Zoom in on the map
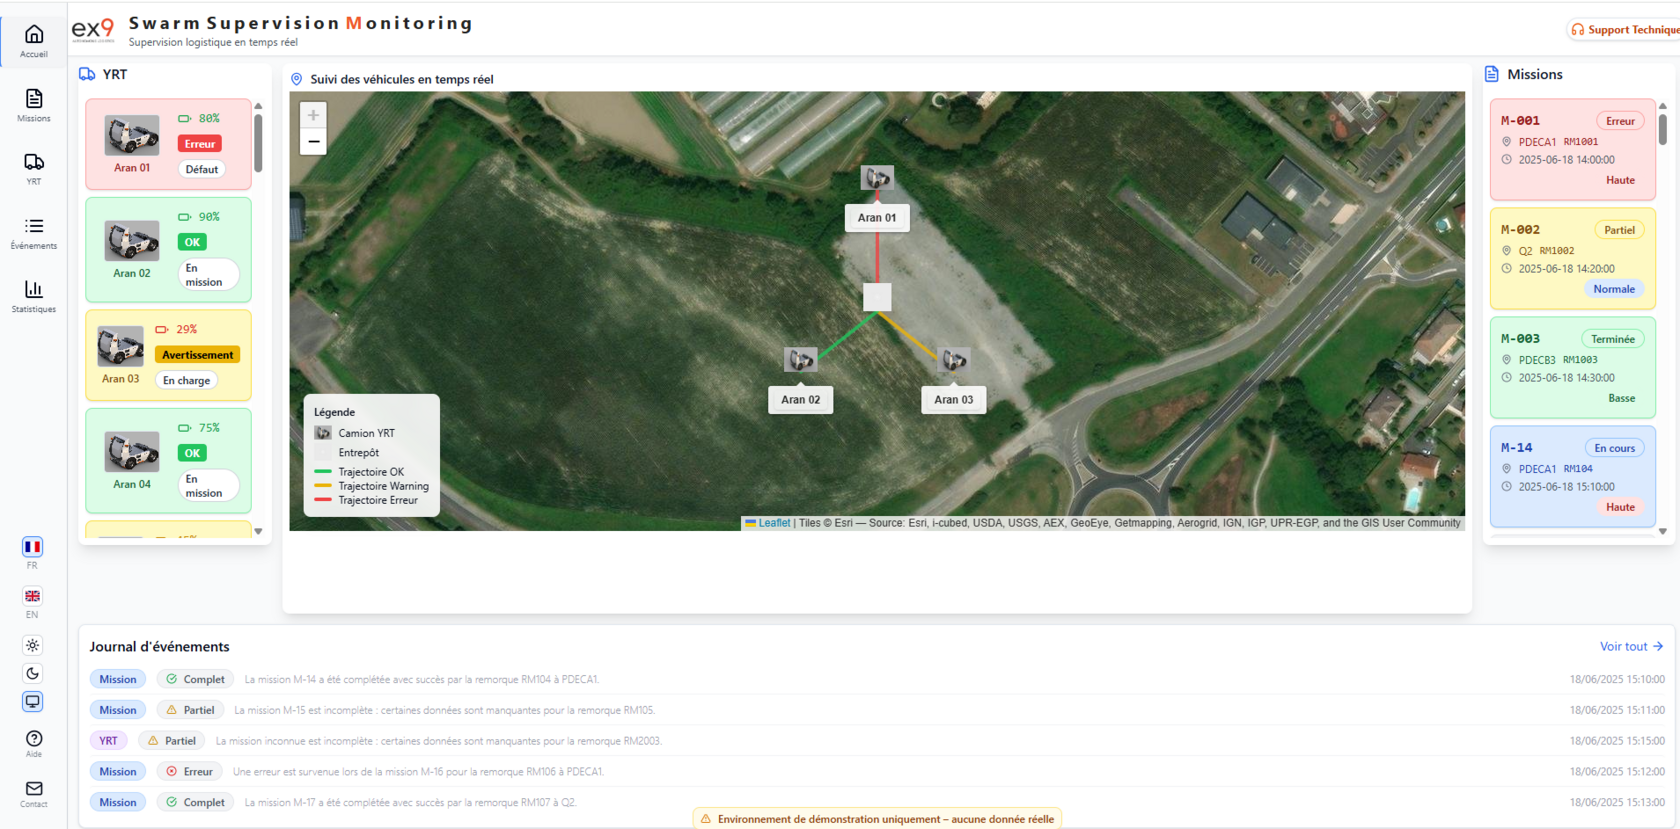This screenshot has width=1680, height=829. 313,116
